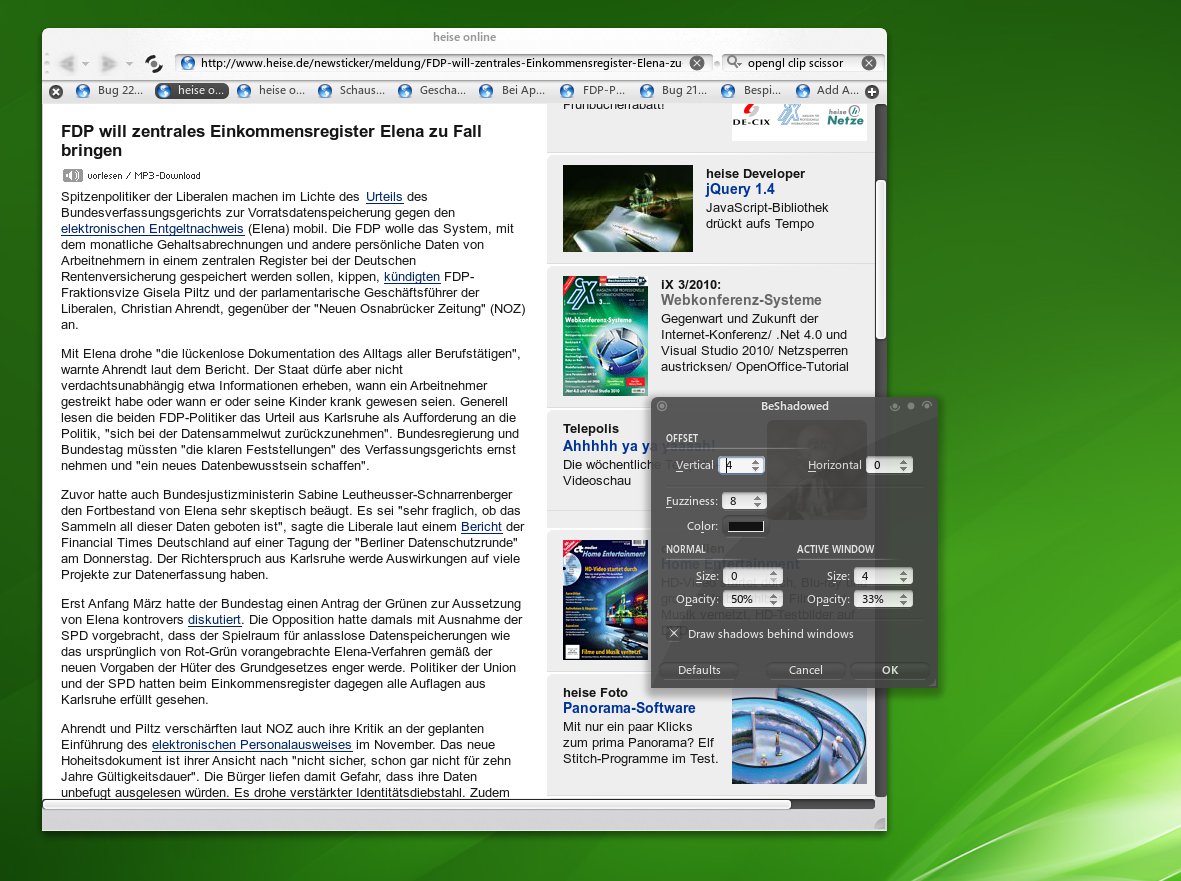Image resolution: width=1181 pixels, height=881 pixels.
Task: Open the 'vorlesen / MP3-Download' link
Action: click(x=144, y=175)
